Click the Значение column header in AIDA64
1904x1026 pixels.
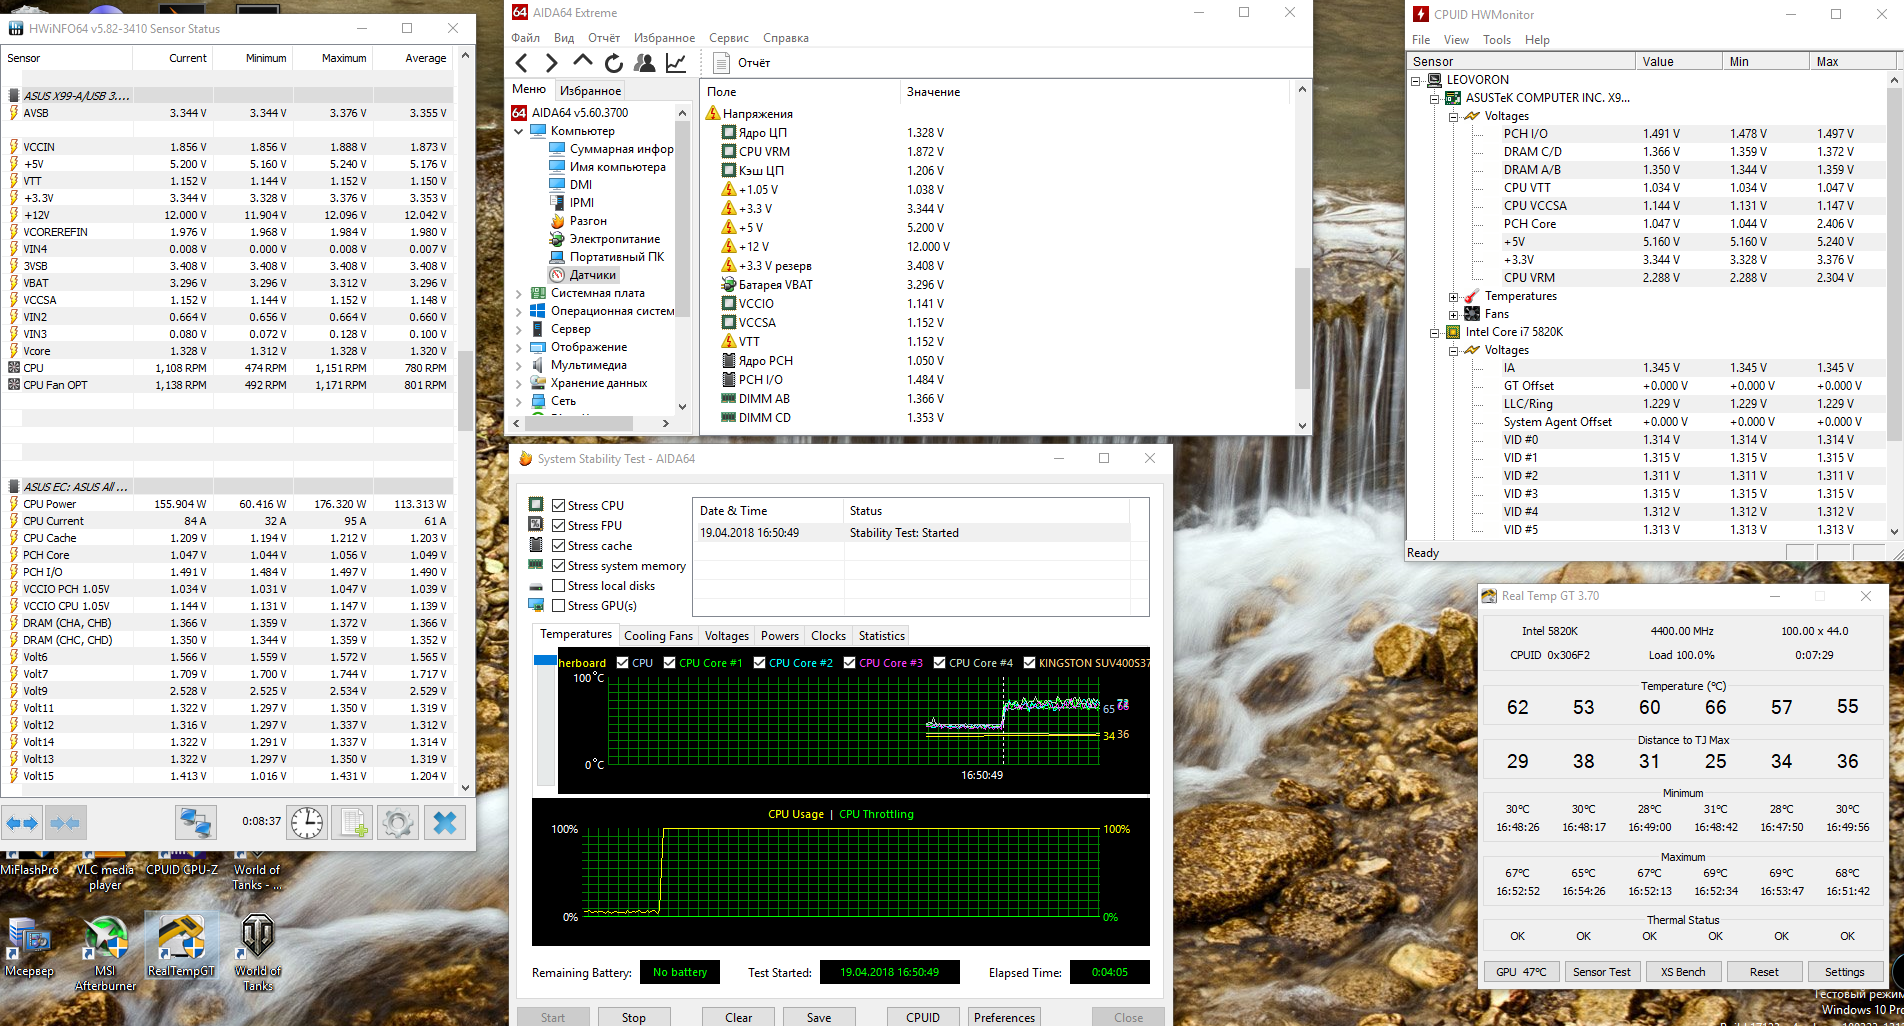(1095, 92)
